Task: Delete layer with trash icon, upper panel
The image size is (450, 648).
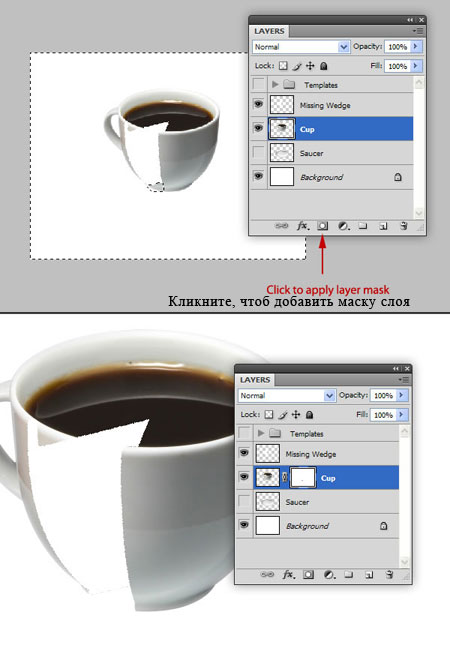Action: (x=404, y=226)
